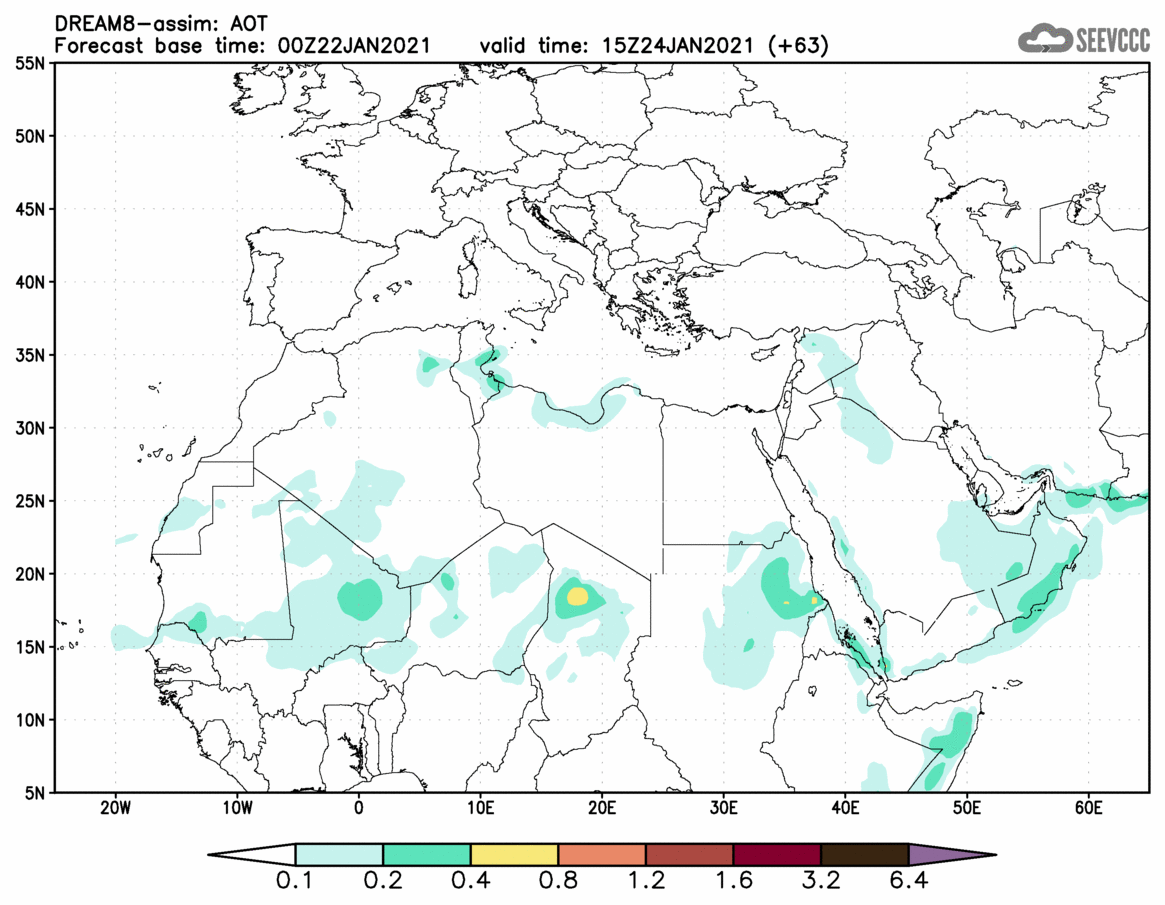This screenshot has height=905, width=1165.
Task: Click the legend value 0.2
Action: tap(383, 881)
